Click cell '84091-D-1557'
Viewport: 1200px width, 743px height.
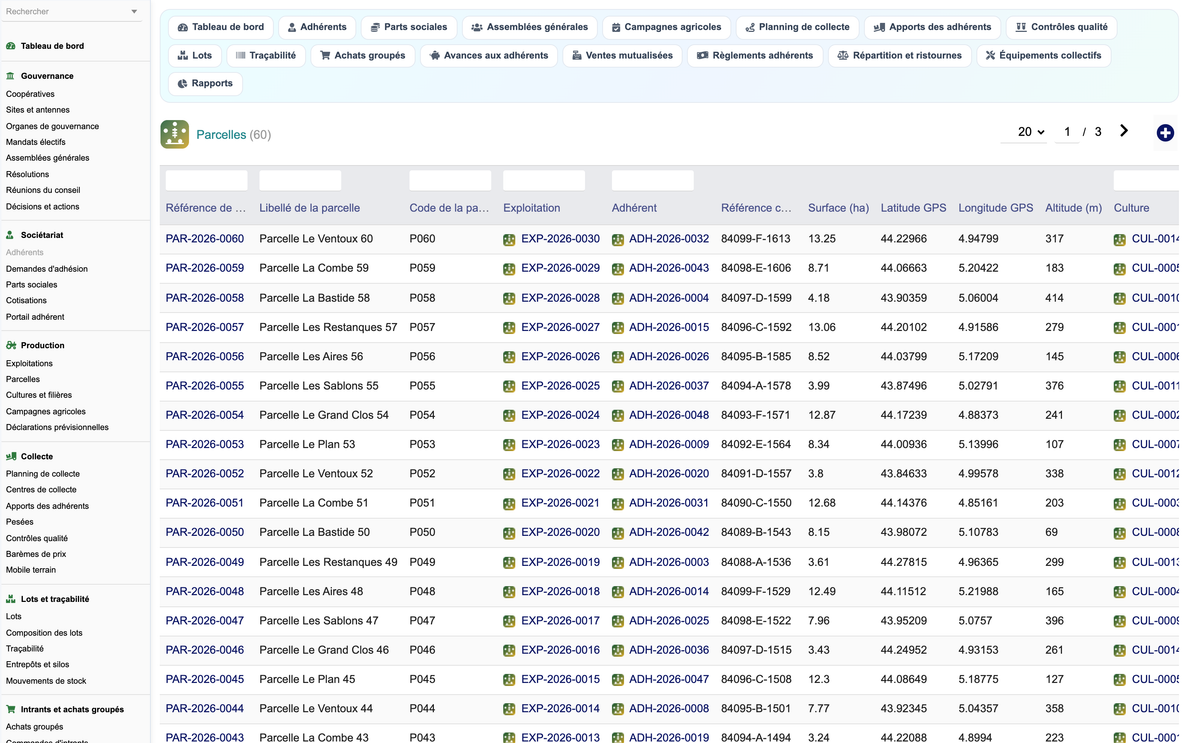coord(756,474)
